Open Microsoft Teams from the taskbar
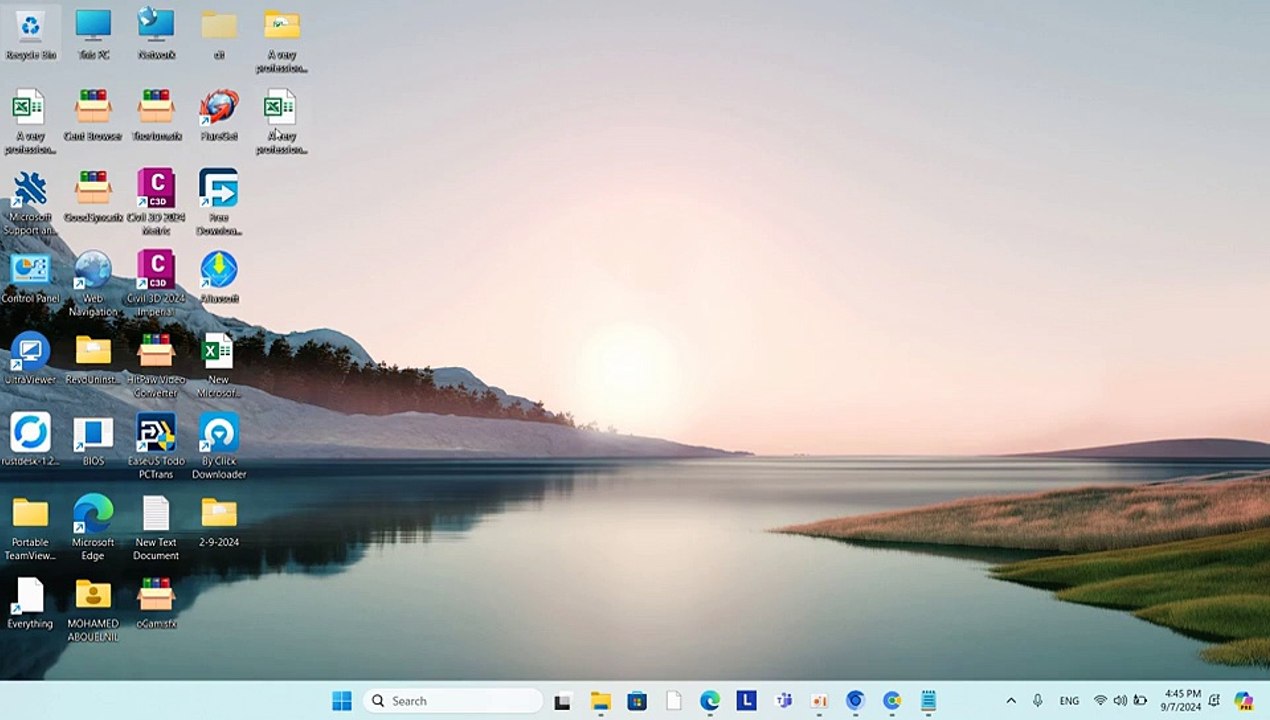The height and width of the screenshot is (720, 1270). pyautogui.click(x=784, y=701)
